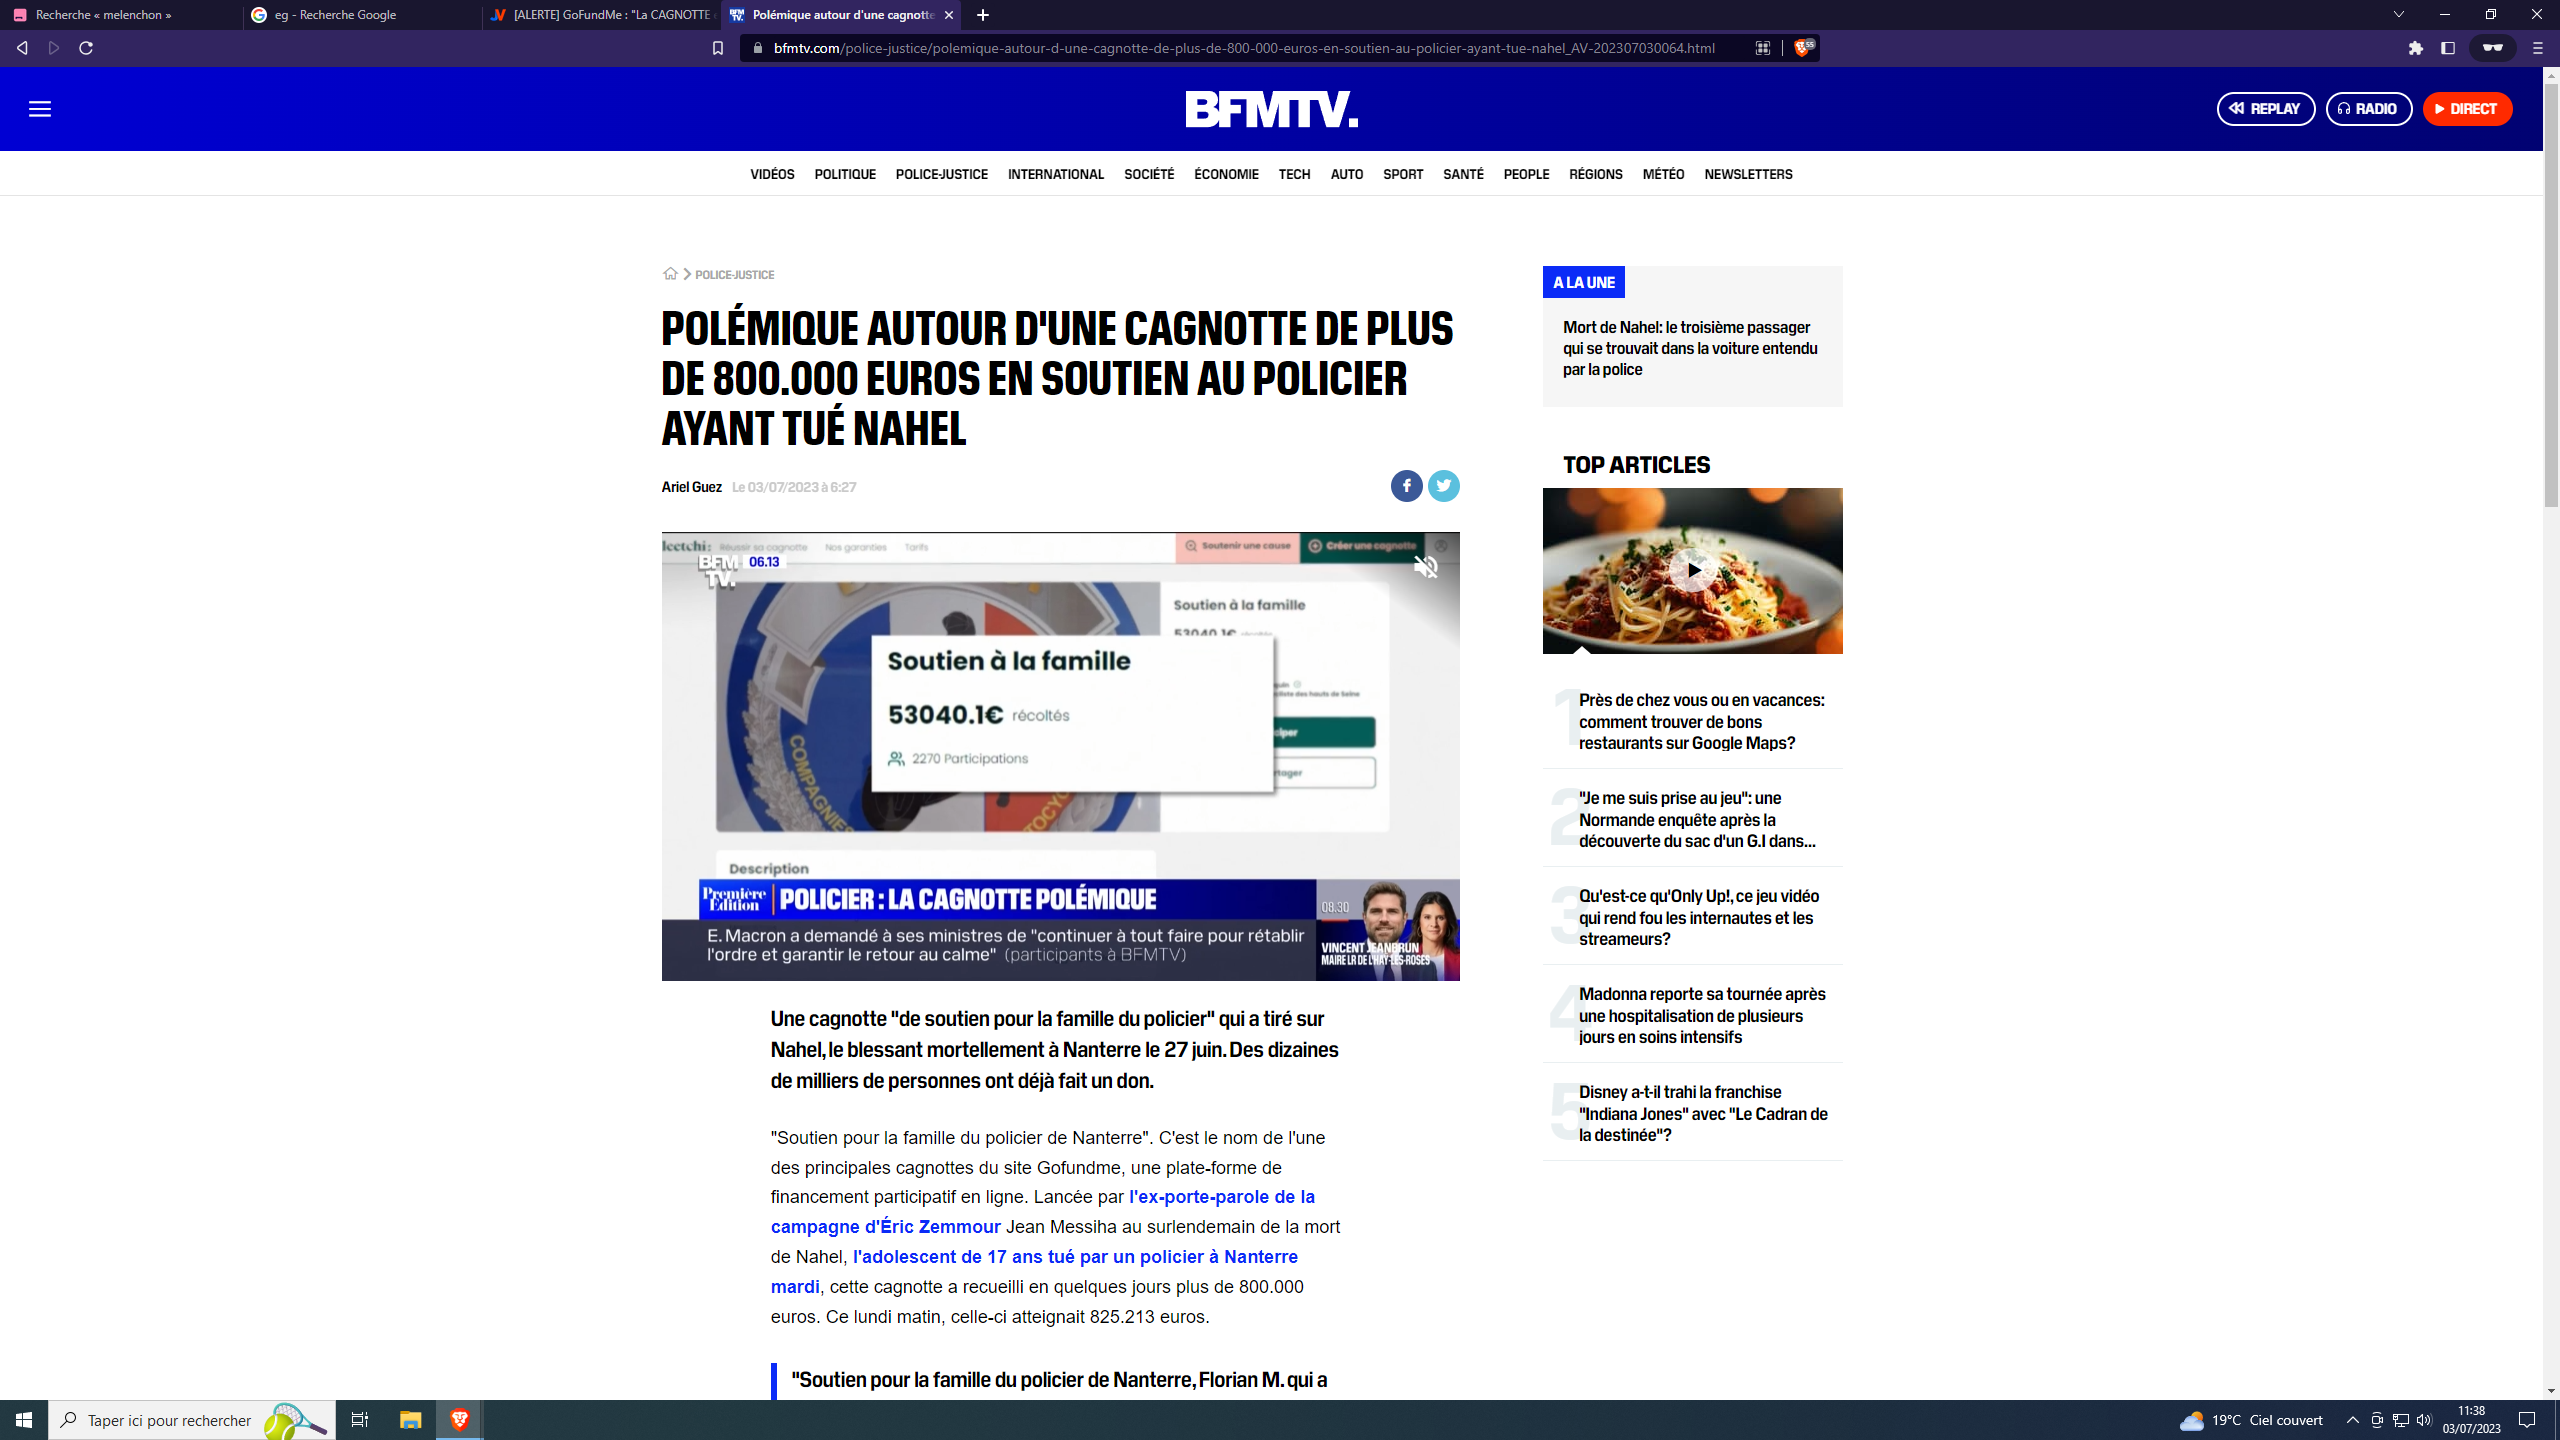
Task: Show hidden system tray icons
Action: (x=2353, y=1420)
